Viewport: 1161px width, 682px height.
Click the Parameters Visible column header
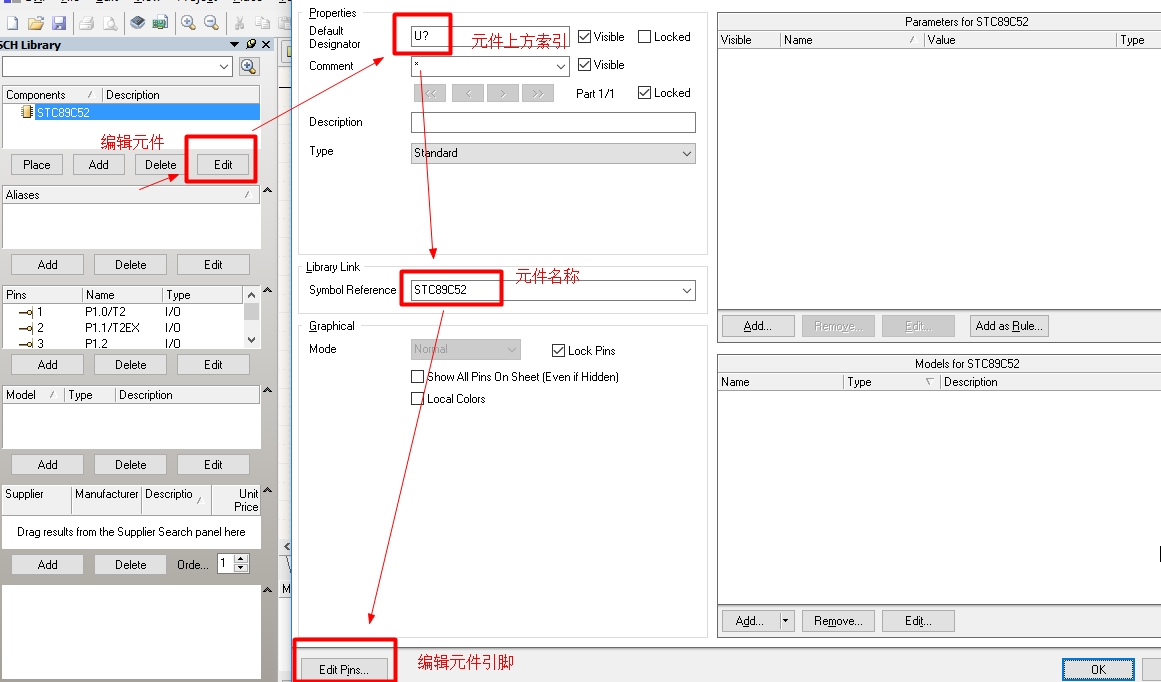(749, 40)
